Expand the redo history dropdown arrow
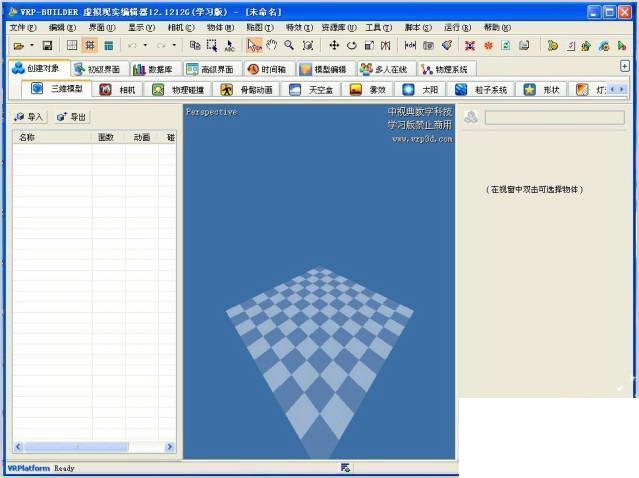 click(x=174, y=45)
